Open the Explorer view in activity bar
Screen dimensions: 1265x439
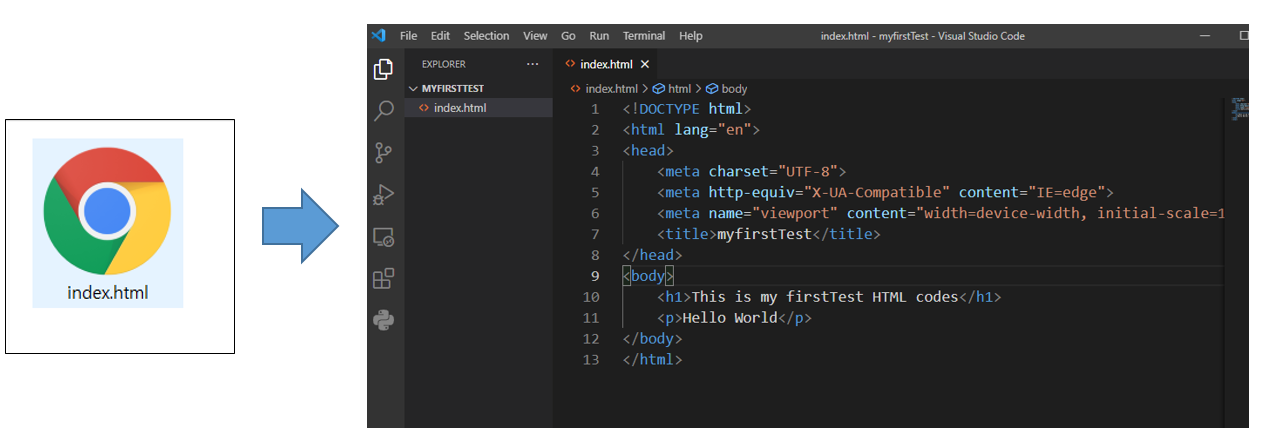point(383,68)
